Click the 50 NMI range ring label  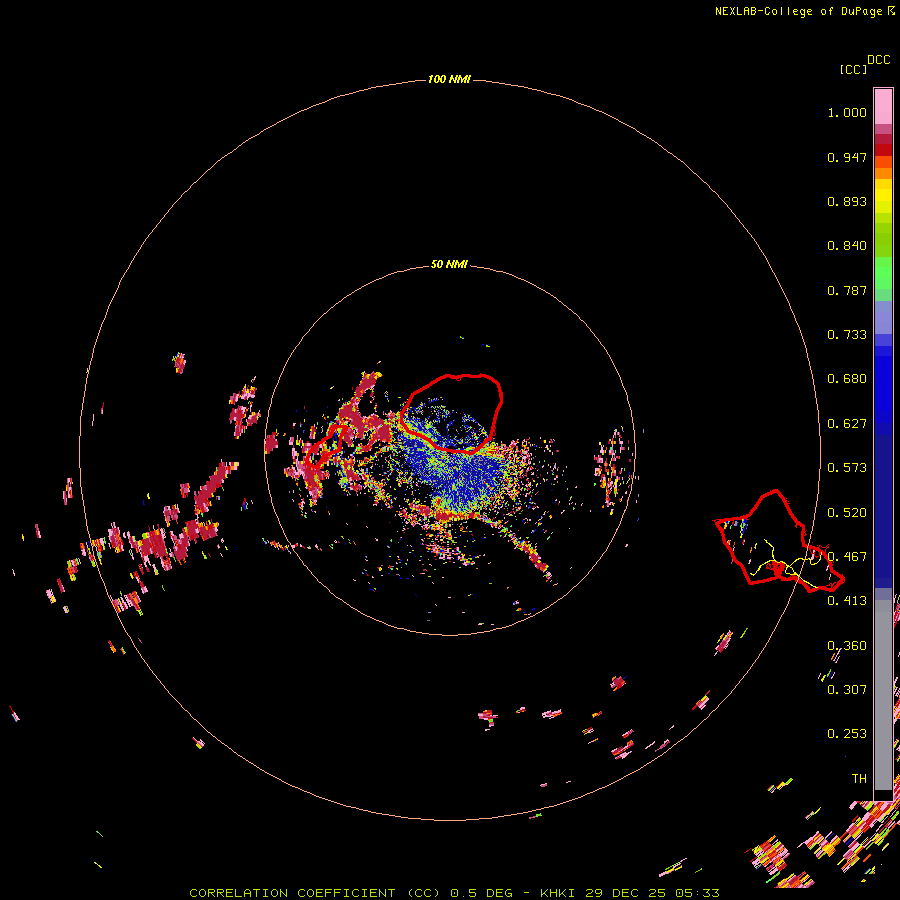(x=449, y=264)
